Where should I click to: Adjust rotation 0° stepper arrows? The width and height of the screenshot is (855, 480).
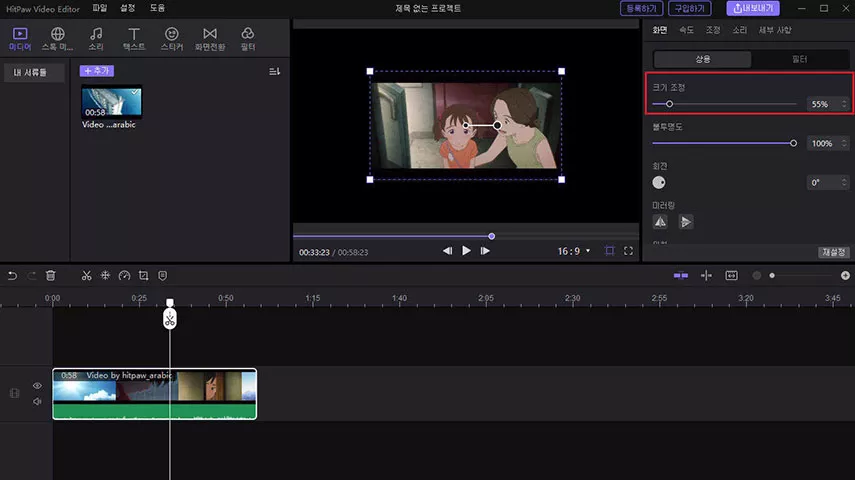[844, 182]
